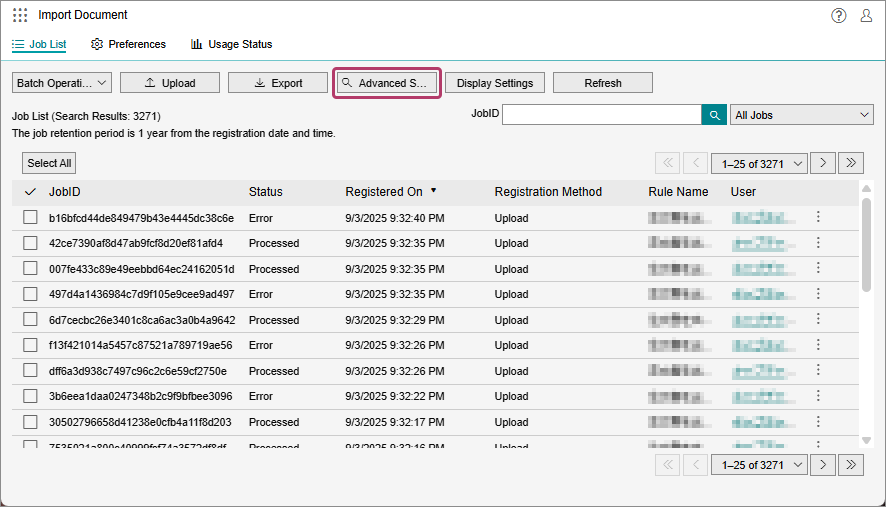Select the checkbox for job 30502796658d41238e0cfb4a11f8d203
This screenshot has height=507, width=886.
click(31, 422)
